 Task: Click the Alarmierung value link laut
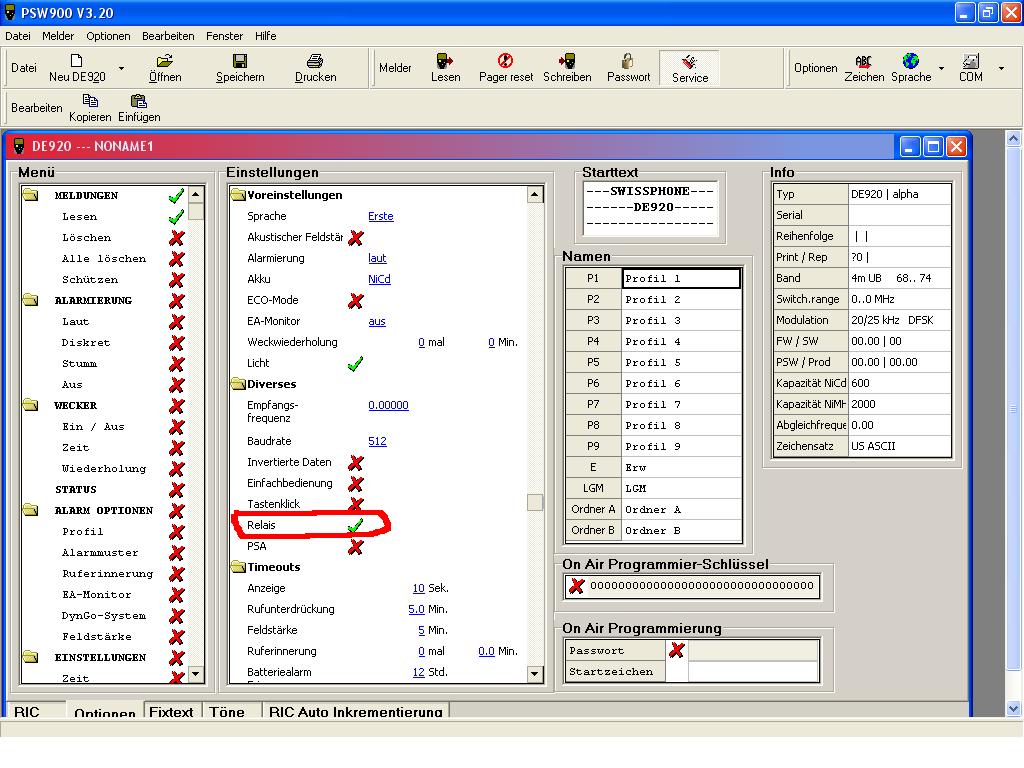tap(377, 258)
